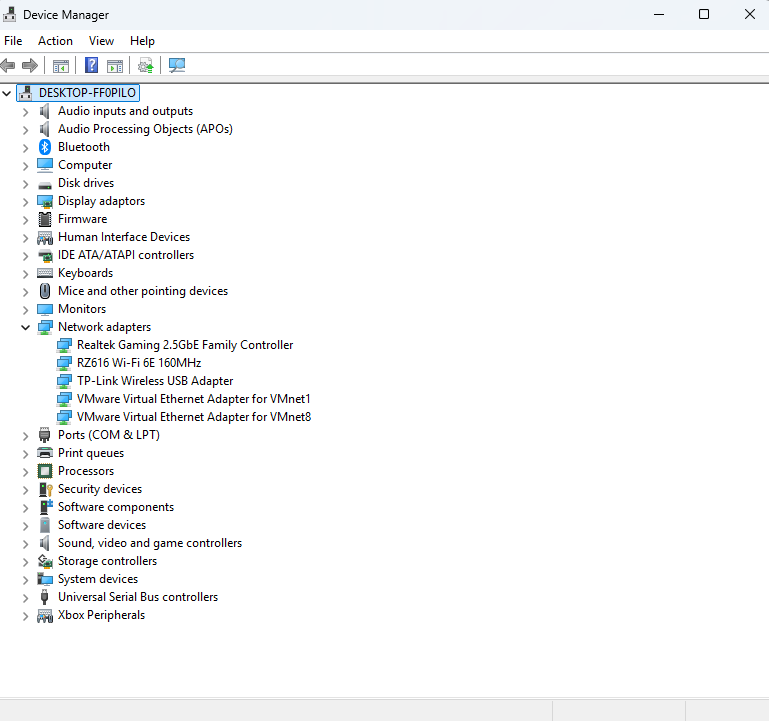The width and height of the screenshot is (769, 721).
Task: Open the View menu
Action: click(101, 41)
